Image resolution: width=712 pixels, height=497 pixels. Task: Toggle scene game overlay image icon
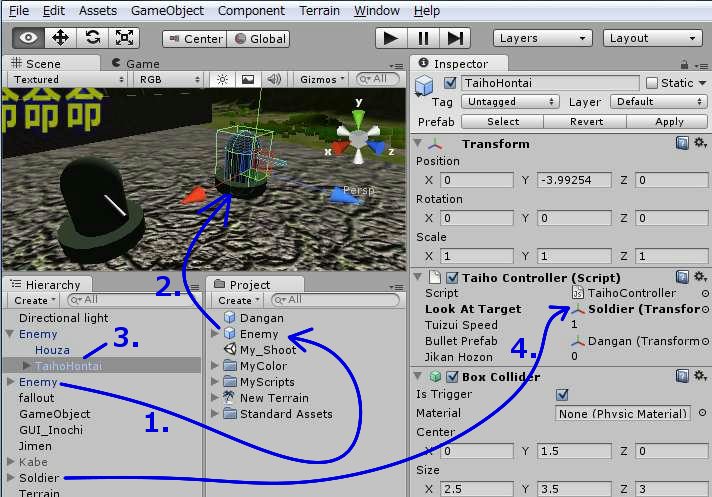[248, 79]
